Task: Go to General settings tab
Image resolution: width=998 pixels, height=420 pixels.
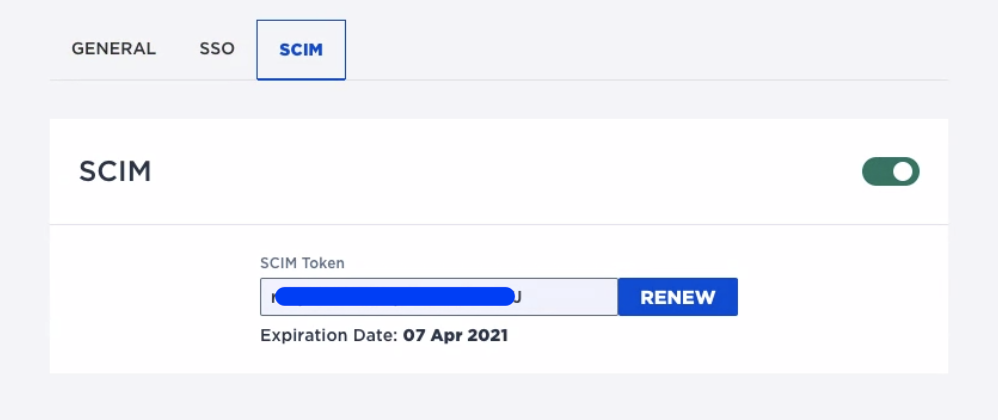Action: tap(114, 49)
